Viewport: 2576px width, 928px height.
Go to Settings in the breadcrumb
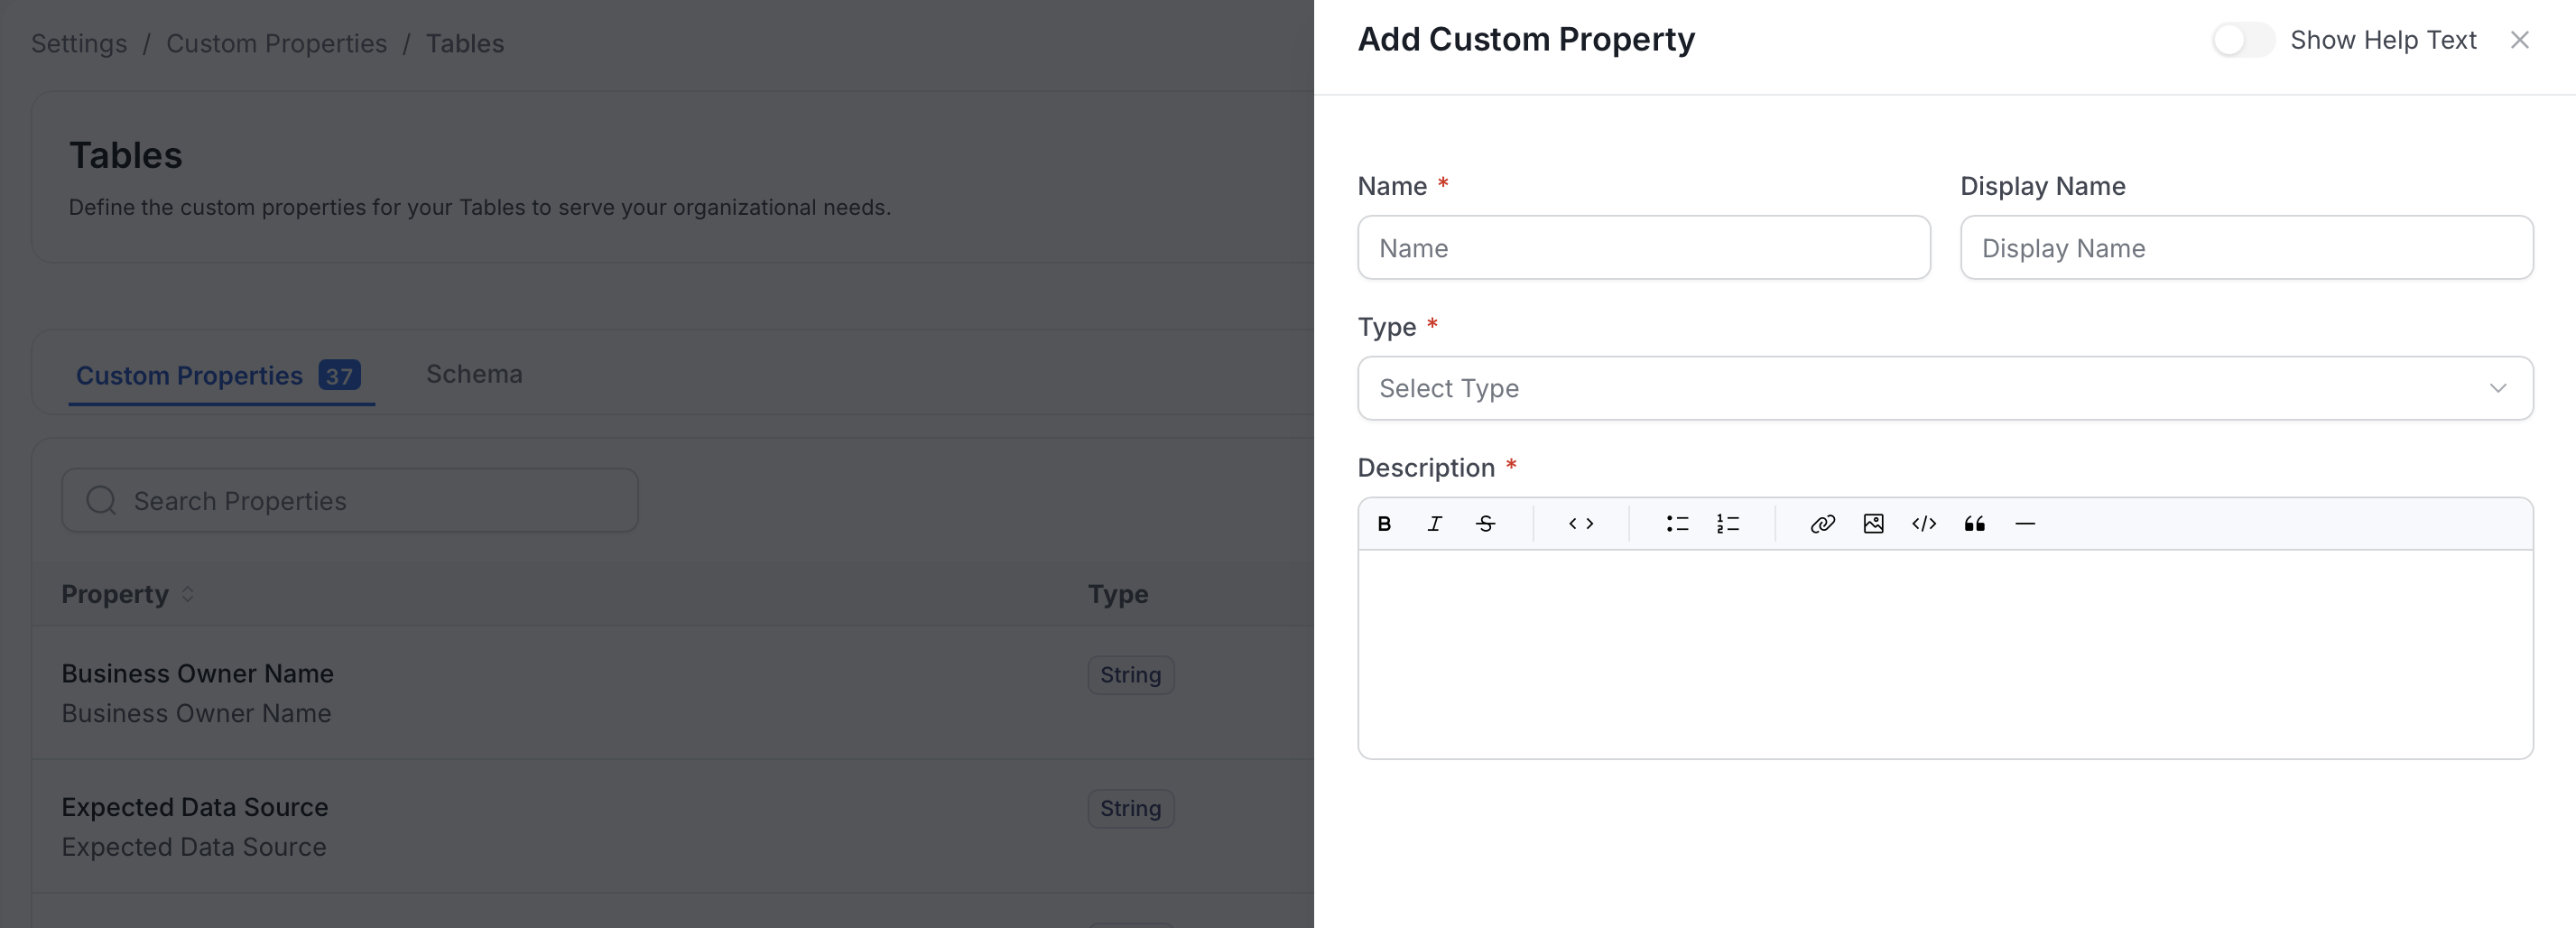point(79,43)
